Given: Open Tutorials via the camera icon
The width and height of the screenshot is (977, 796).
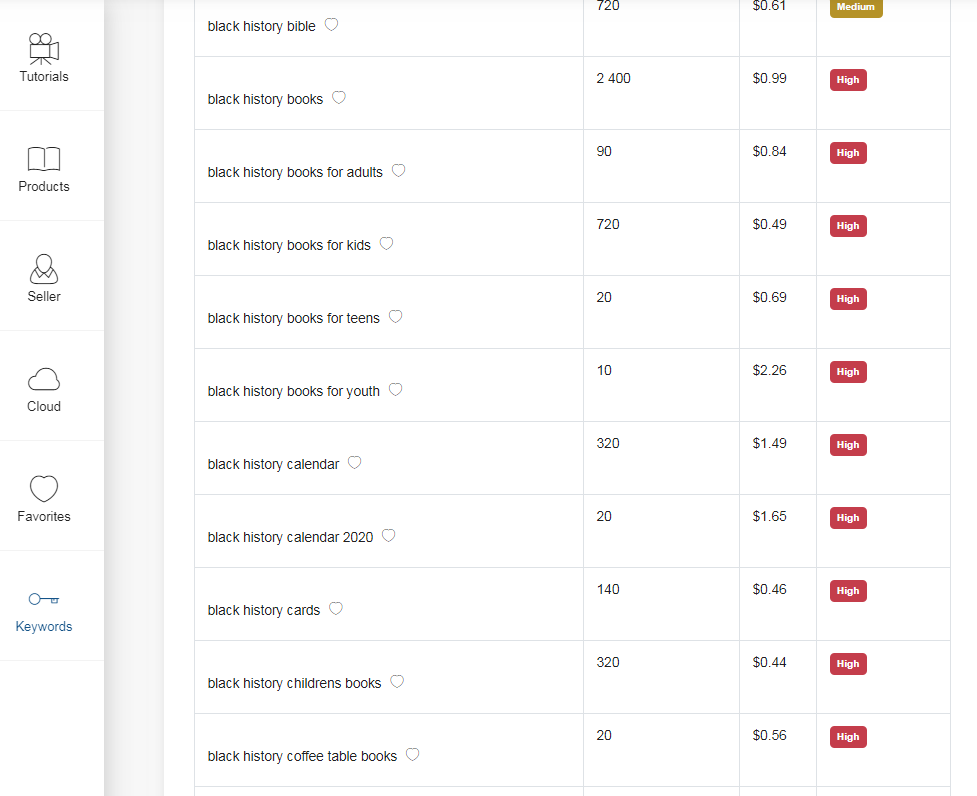Looking at the screenshot, I should tap(44, 49).
